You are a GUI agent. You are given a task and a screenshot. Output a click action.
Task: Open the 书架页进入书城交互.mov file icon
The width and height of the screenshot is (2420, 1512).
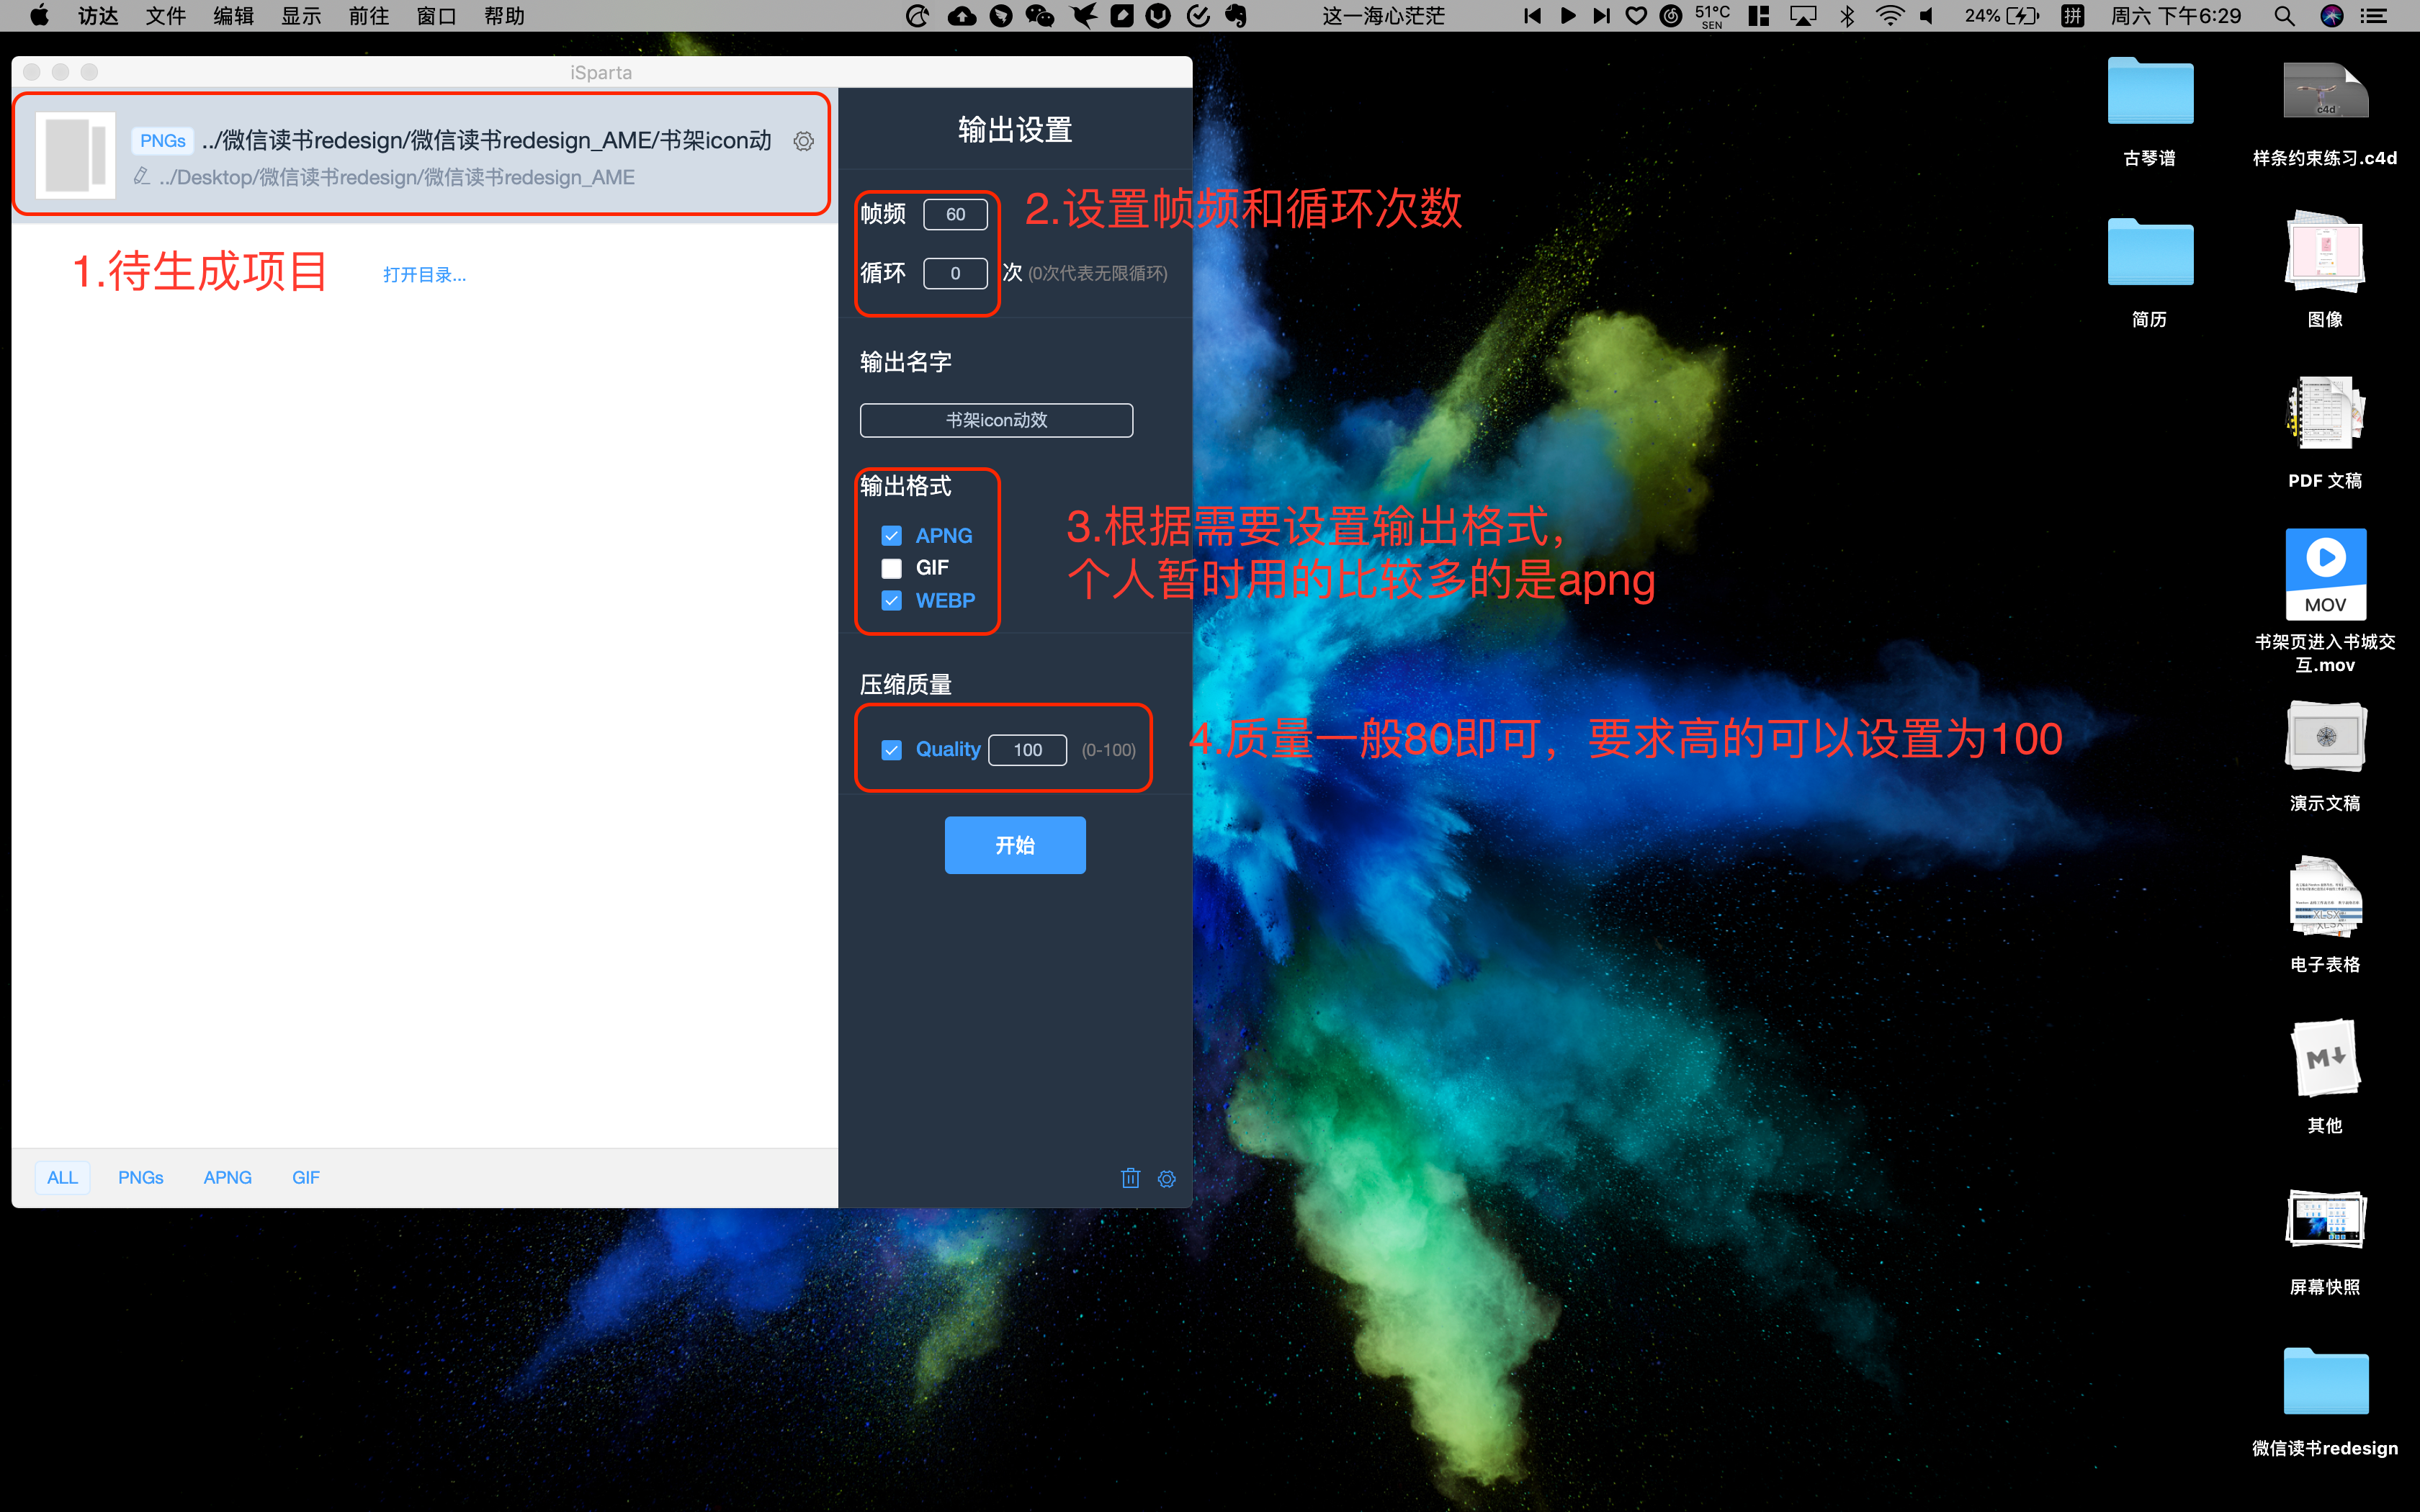coord(2325,574)
